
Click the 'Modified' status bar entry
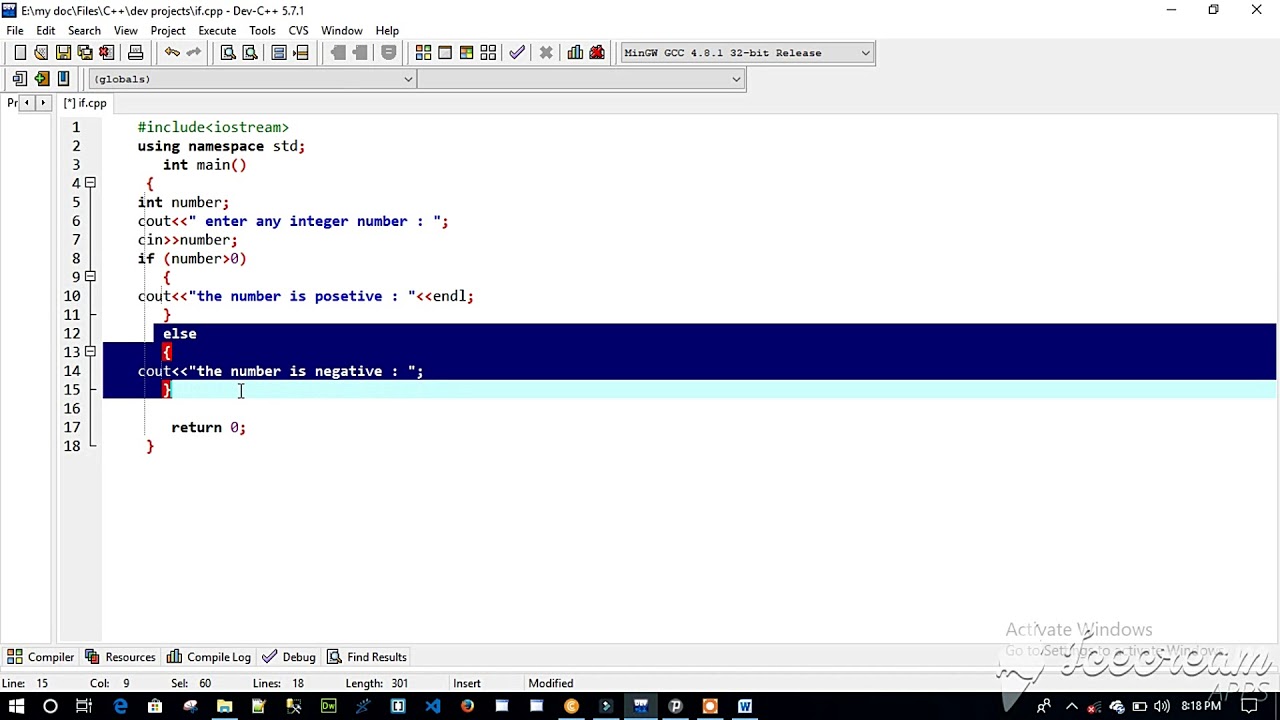[x=551, y=684]
